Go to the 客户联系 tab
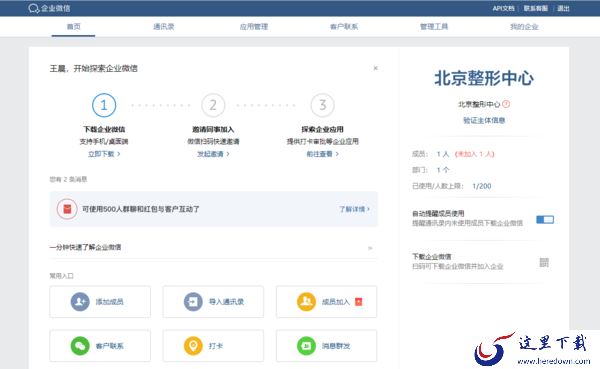Viewport: 600px width, 369px height. (344, 26)
